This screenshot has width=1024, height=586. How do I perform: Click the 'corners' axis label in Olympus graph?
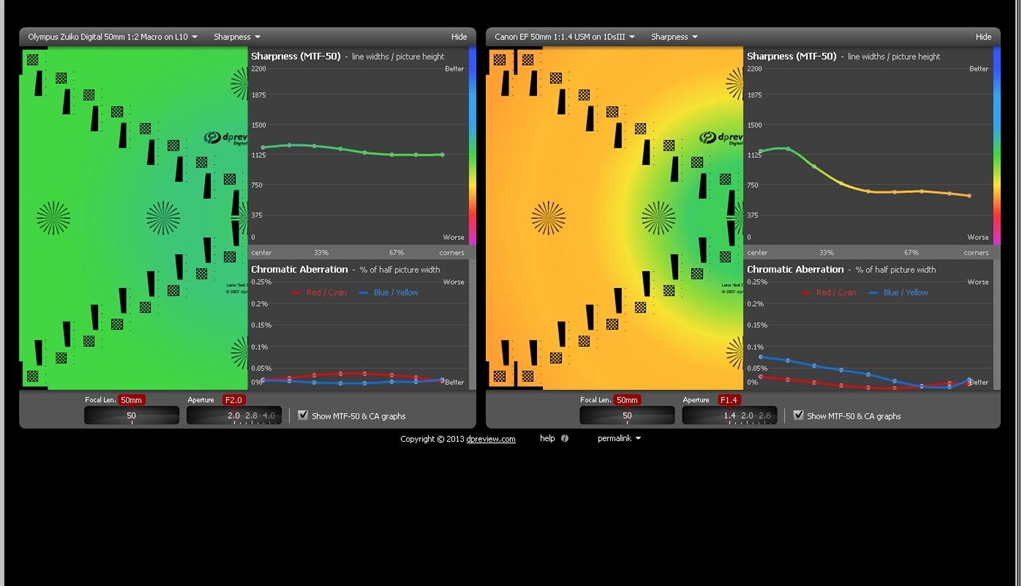452,252
